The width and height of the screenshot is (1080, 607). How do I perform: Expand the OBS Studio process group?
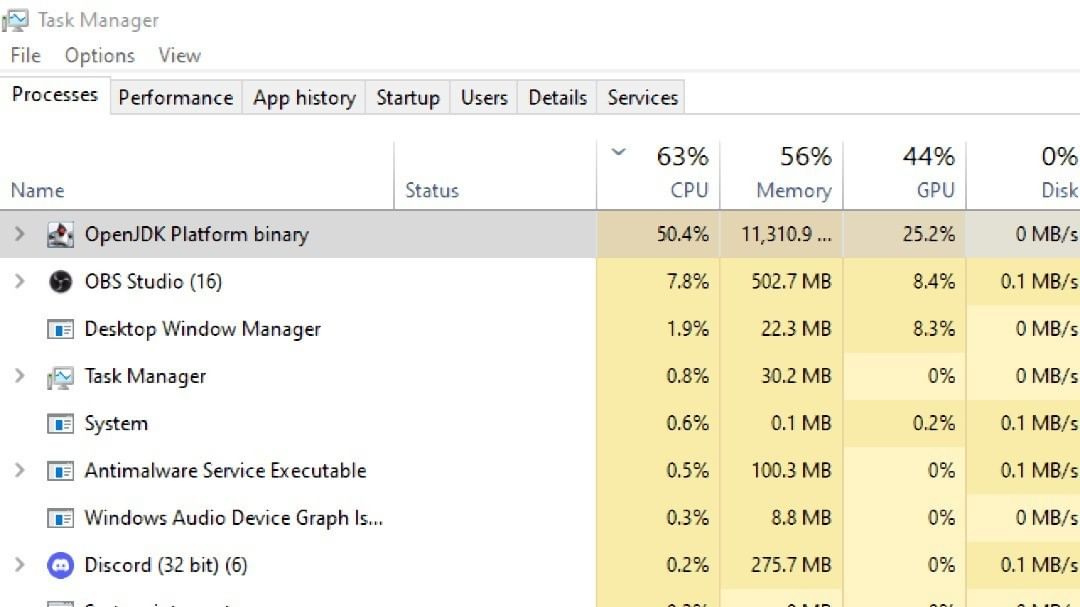pyautogui.click(x=19, y=282)
